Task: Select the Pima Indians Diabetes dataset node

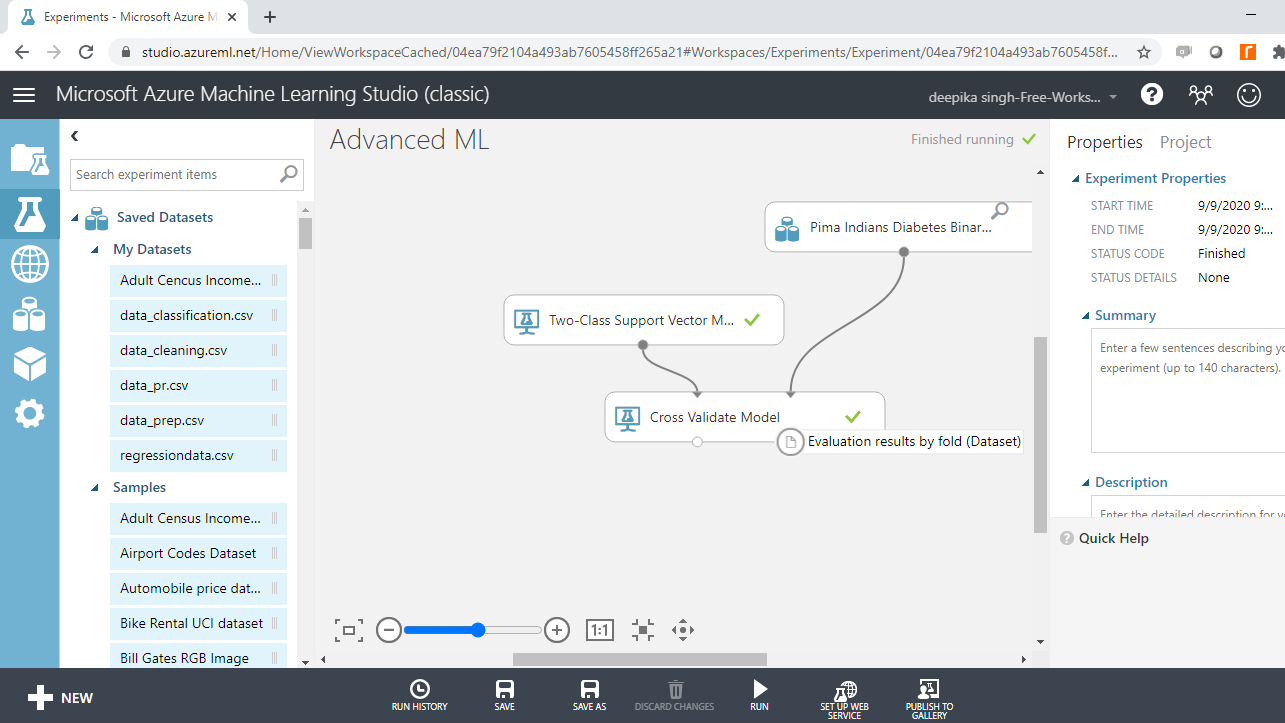Action: 898,227
